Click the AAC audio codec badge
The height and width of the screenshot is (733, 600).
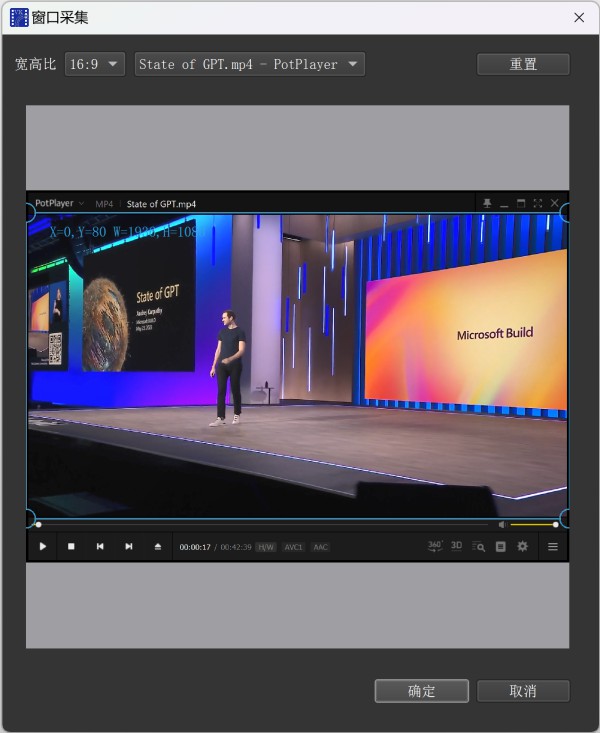320,547
